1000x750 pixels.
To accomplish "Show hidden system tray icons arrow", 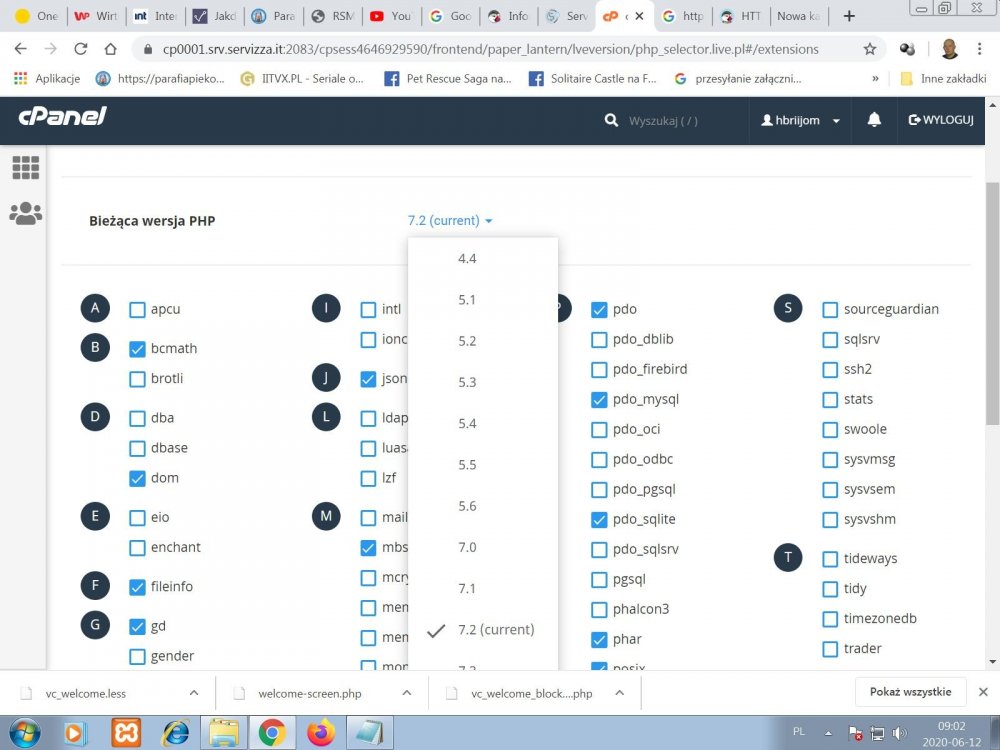I will pos(828,733).
